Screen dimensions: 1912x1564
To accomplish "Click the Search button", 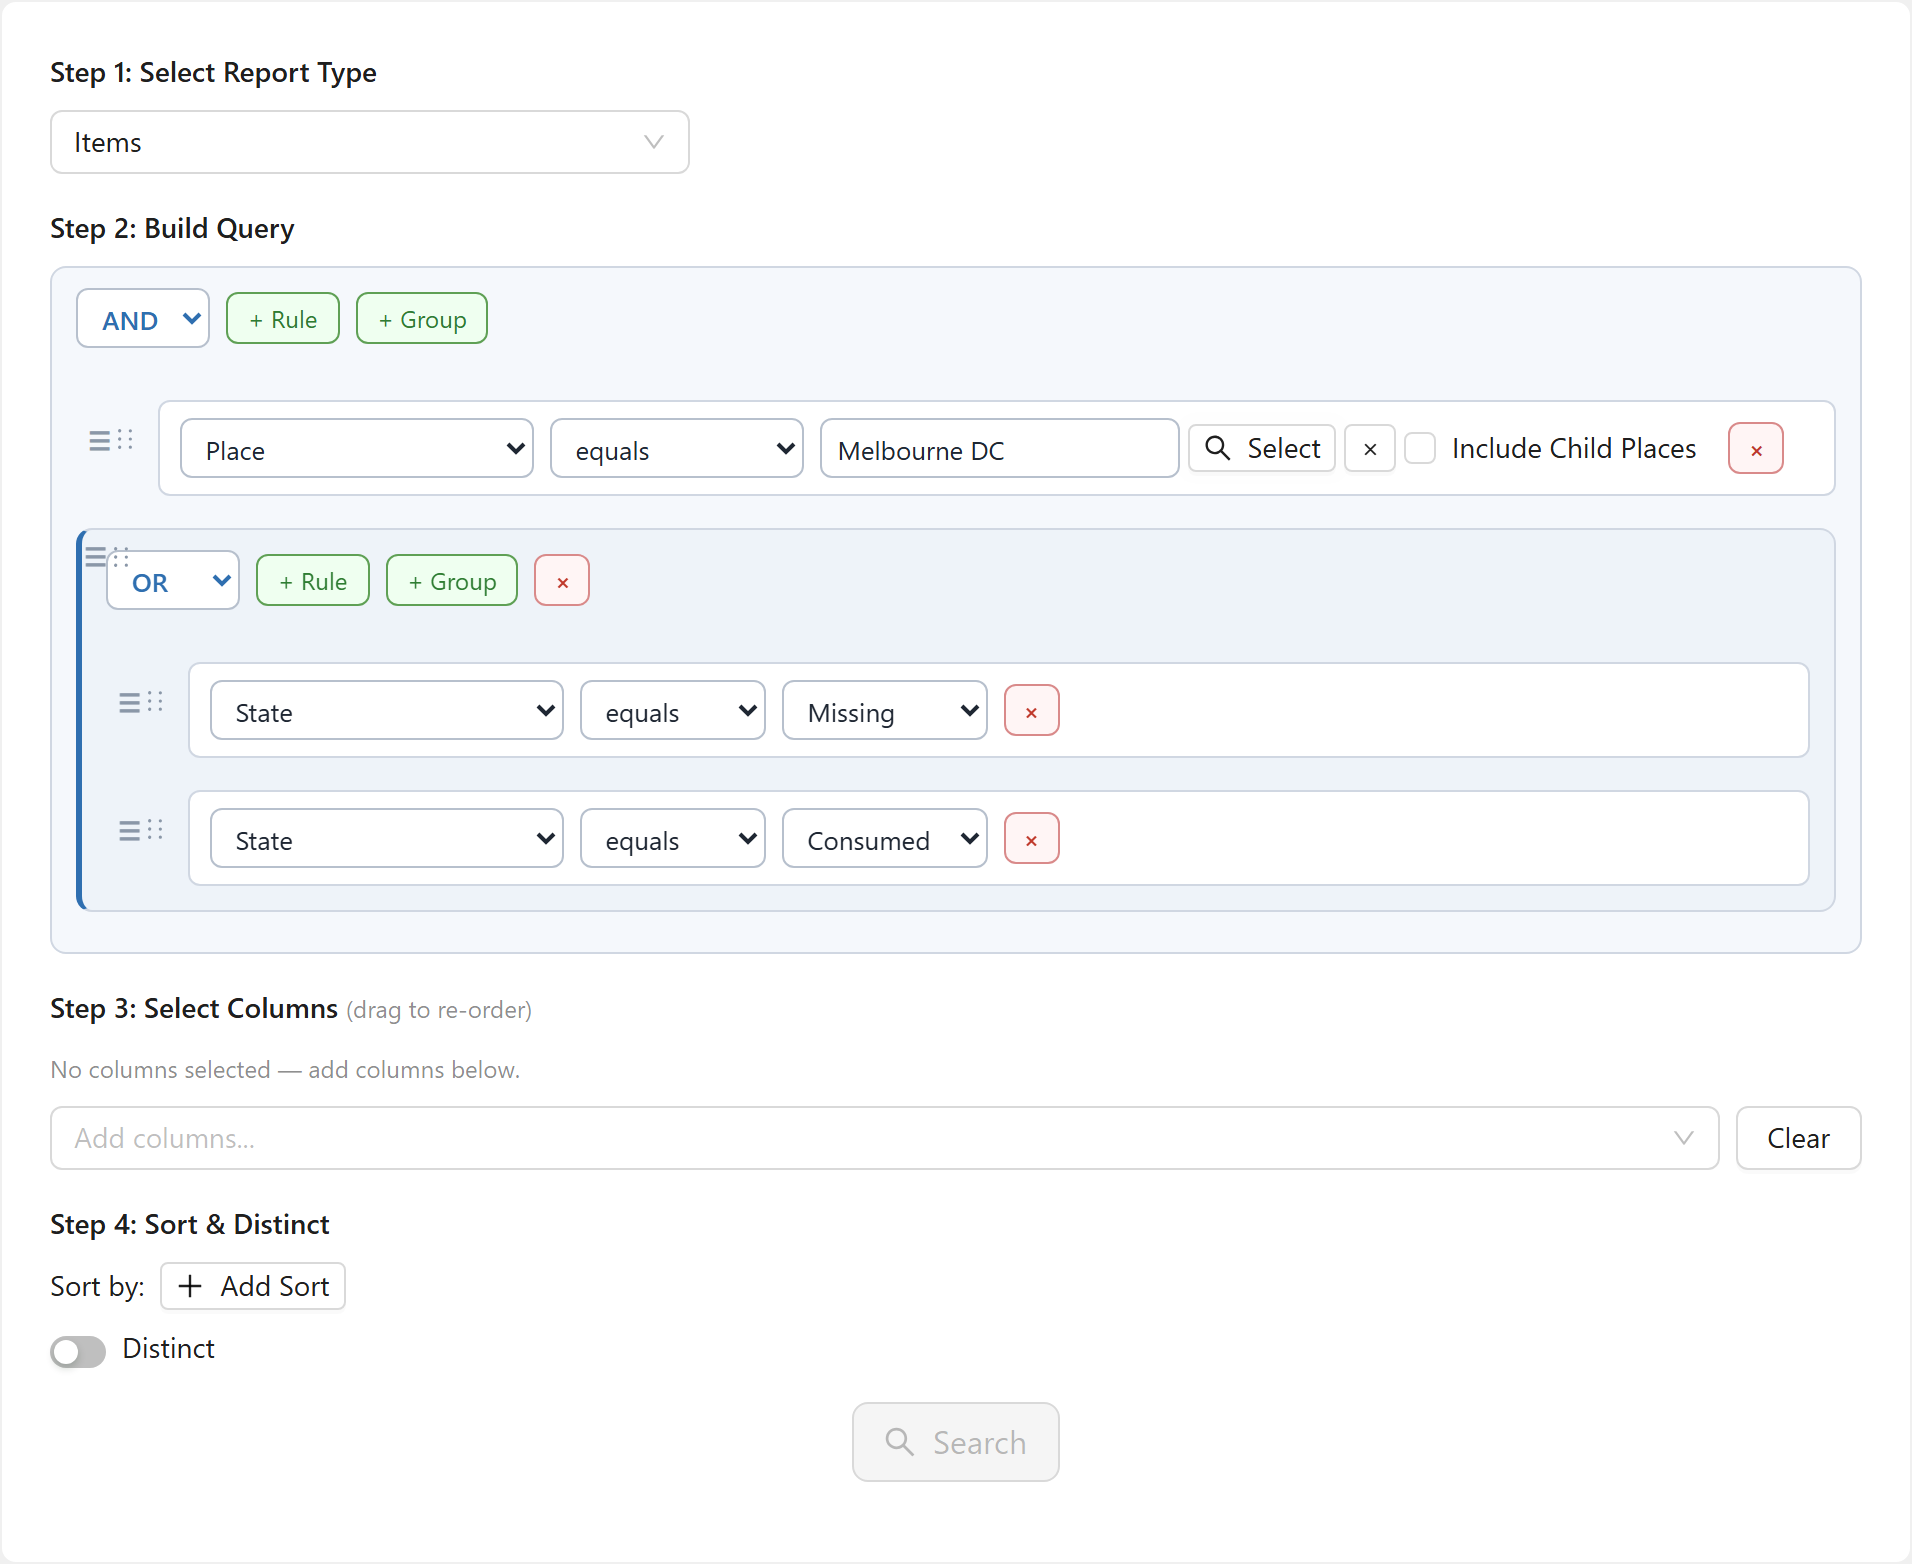I will (956, 1442).
